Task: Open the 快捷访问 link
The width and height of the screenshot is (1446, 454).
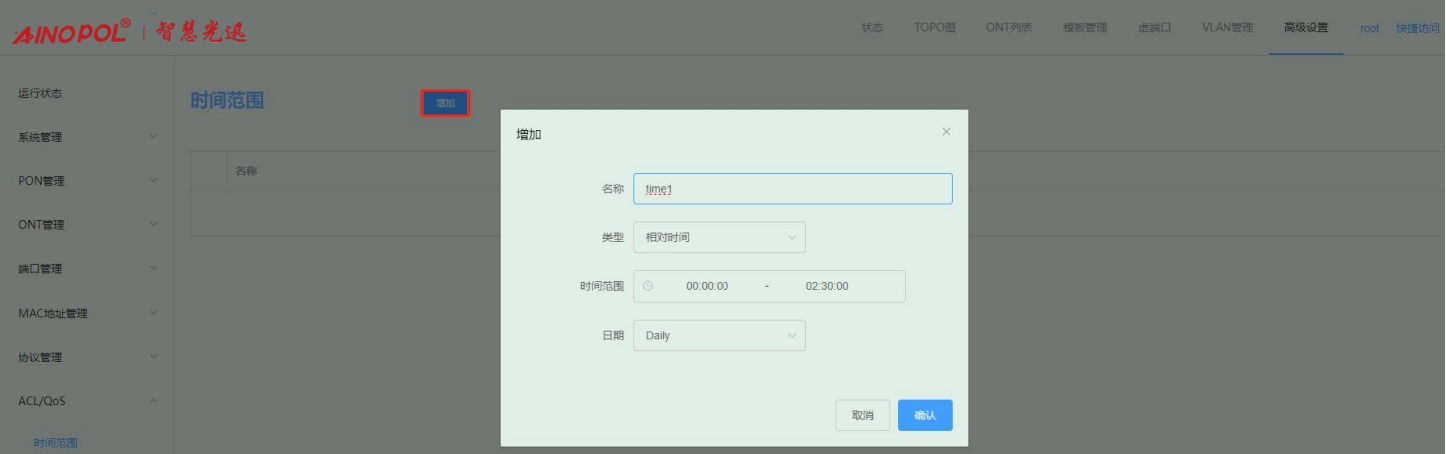Action: 1417,28
